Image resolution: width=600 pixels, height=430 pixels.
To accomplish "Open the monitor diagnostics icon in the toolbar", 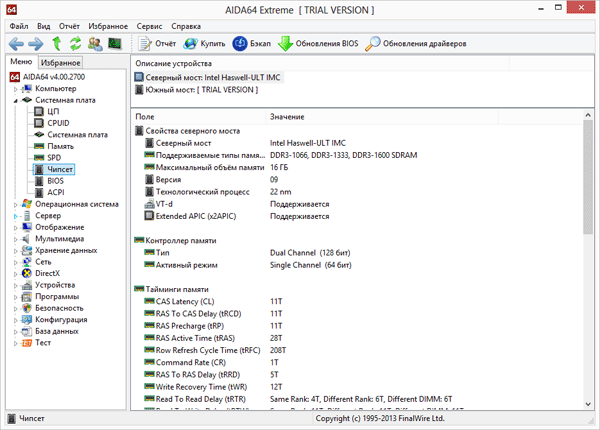I will point(114,44).
